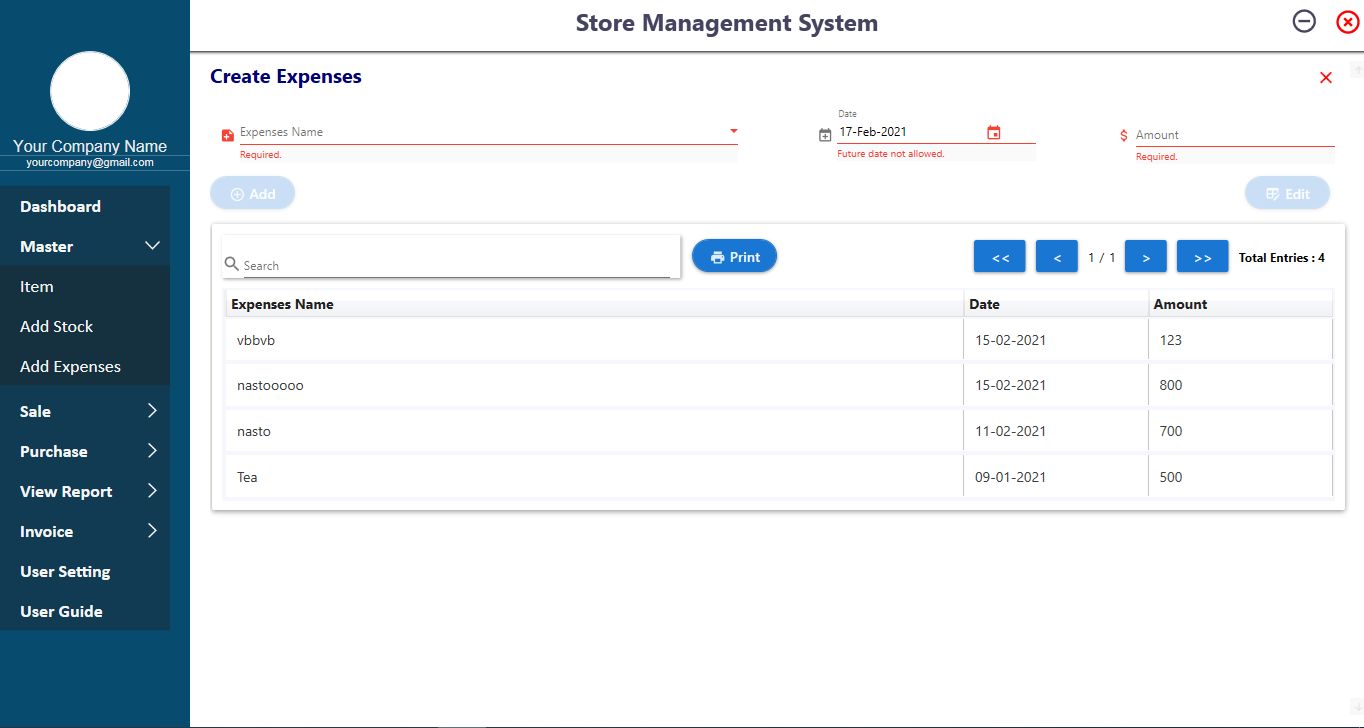
Task: Click the grey calendar-plus icon beside Date
Action: [x=825, y=135]
